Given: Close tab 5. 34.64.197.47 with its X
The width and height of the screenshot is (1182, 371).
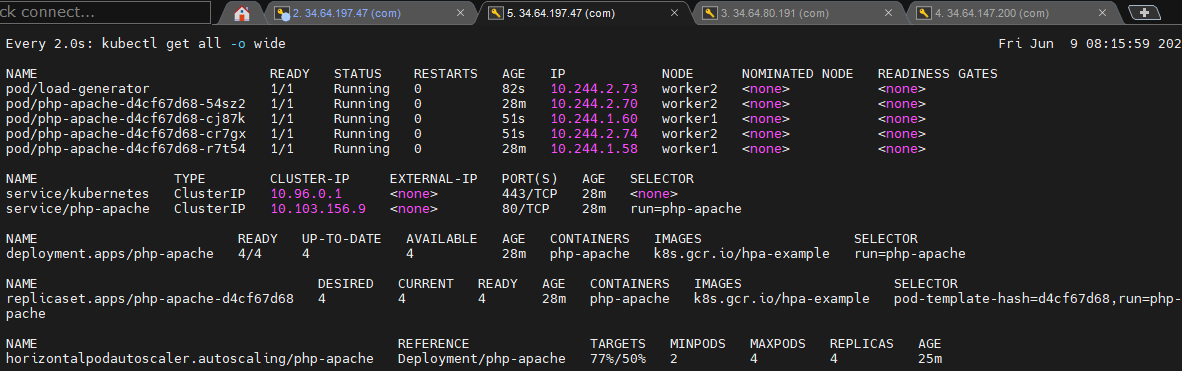Looking at the screenshot, I should coord(675,13).
